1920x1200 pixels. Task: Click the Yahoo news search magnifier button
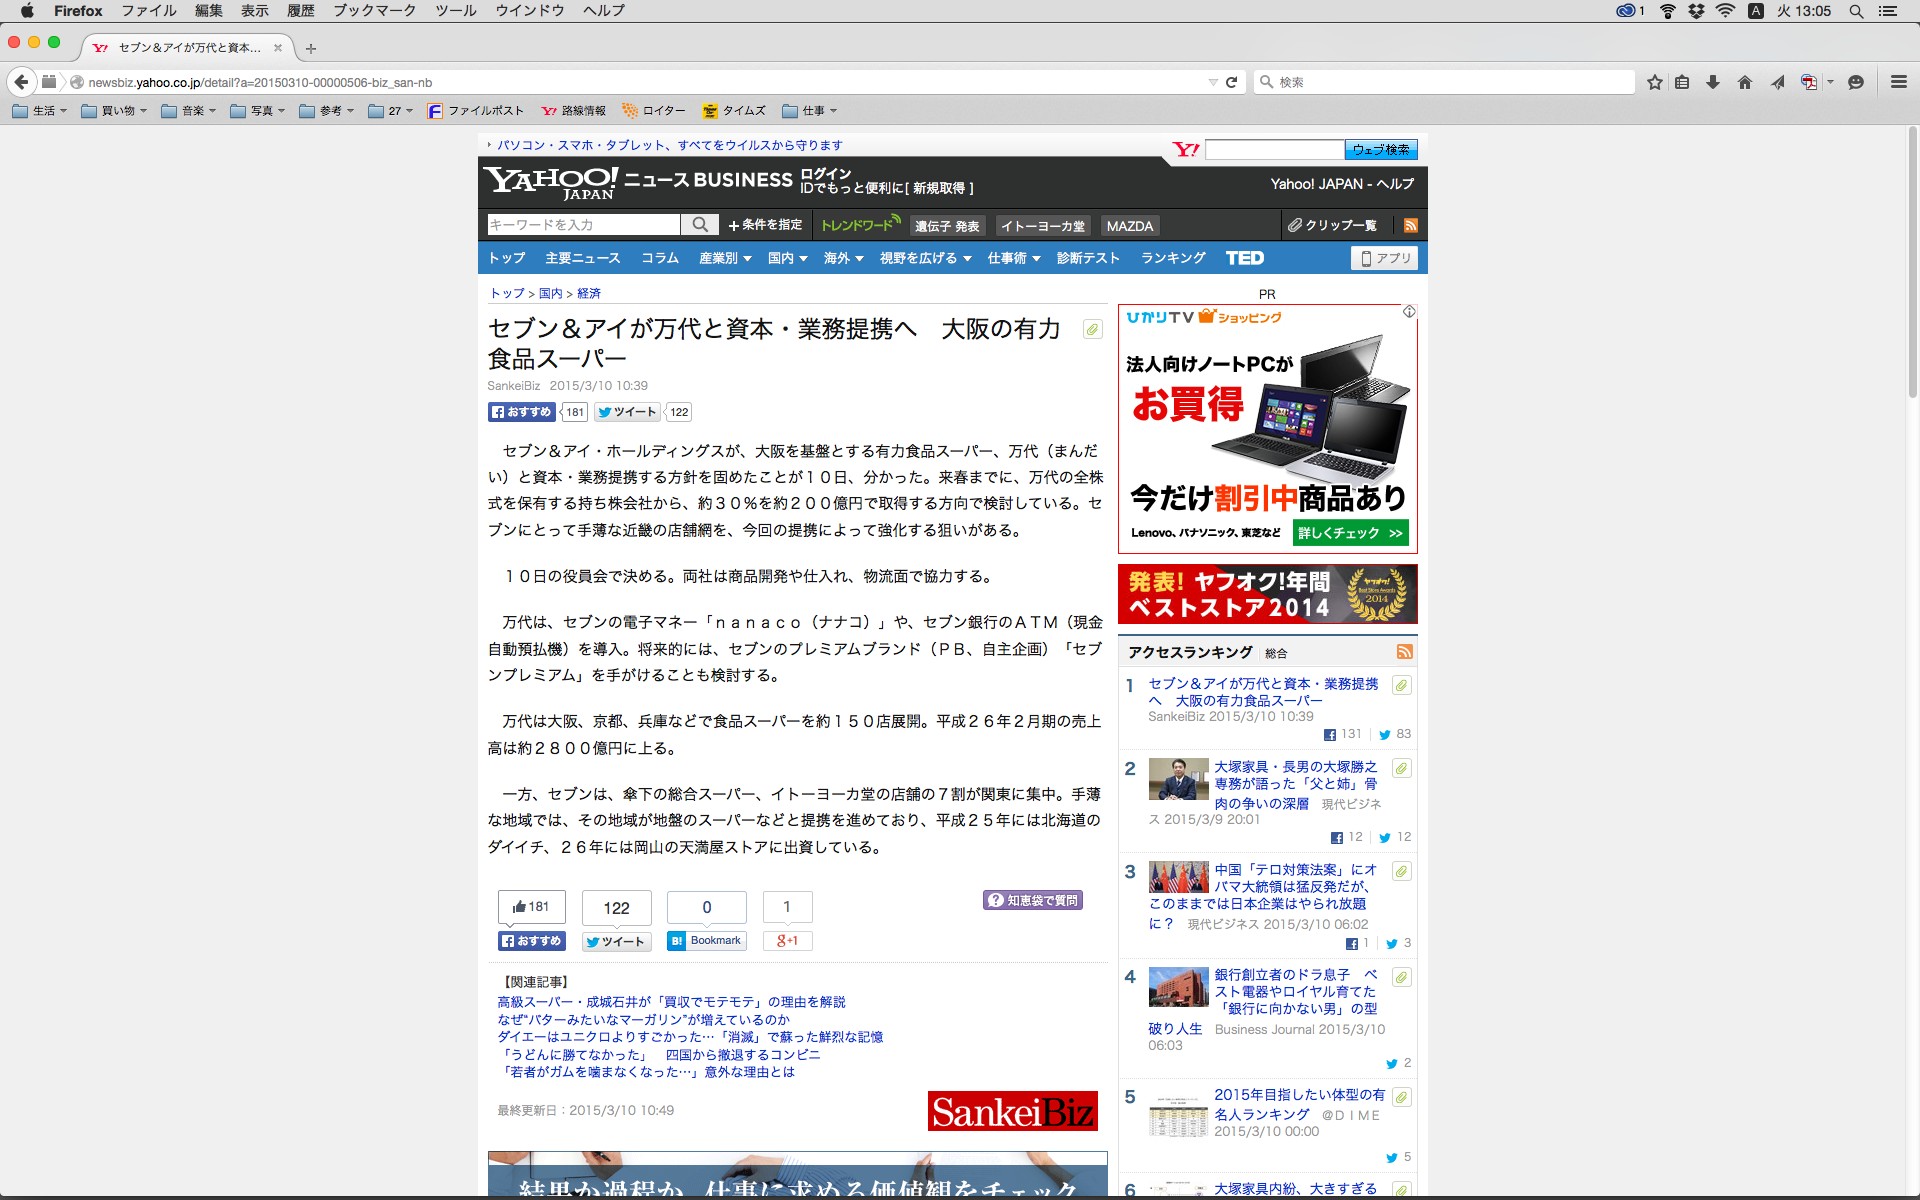tap(700, 225)
